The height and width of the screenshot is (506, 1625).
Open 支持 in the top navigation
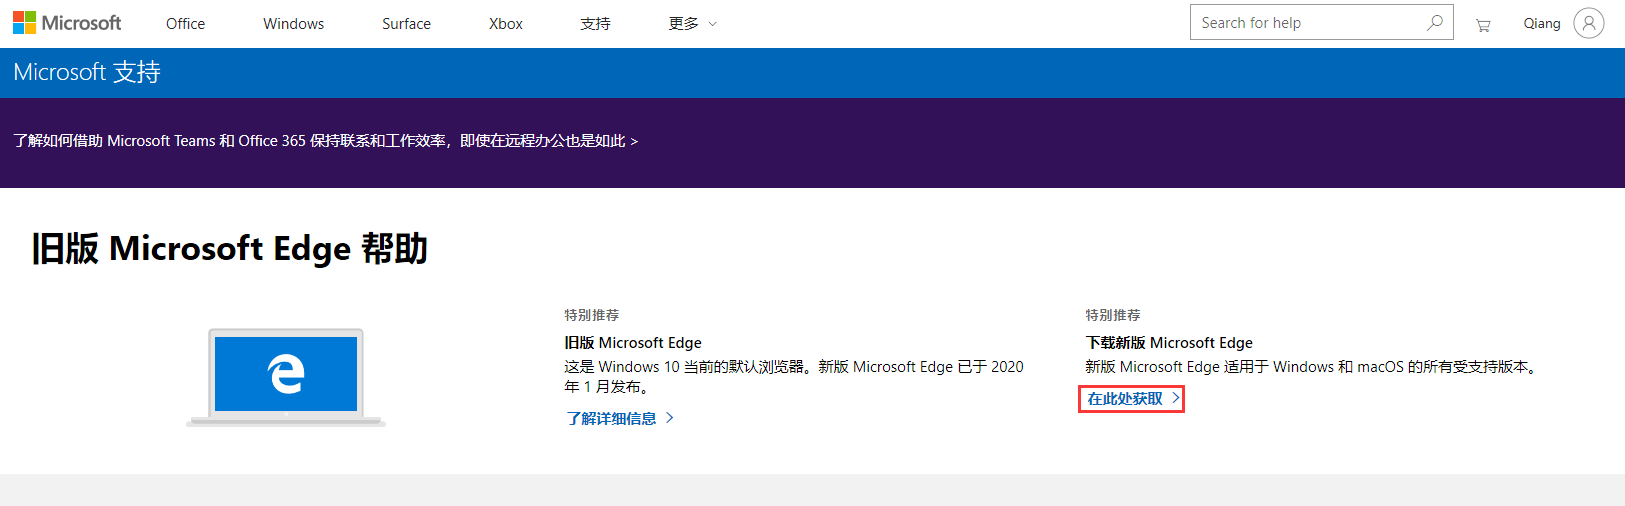[x=595, y=24]
